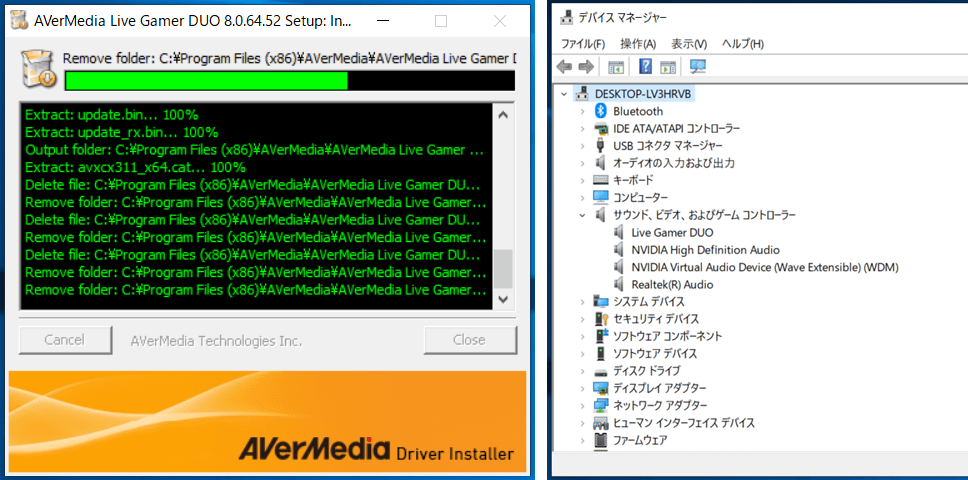Expand the Bluetooth category
The height and width of the screenshot is (480, 968).
[x=582, y=111]
